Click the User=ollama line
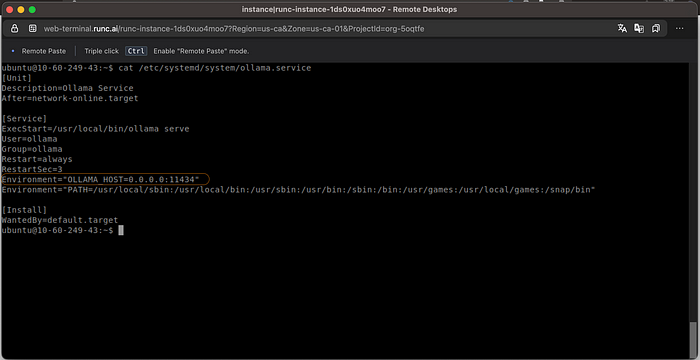Viewport: 700px width, 360px height. (x=29, y=139)
